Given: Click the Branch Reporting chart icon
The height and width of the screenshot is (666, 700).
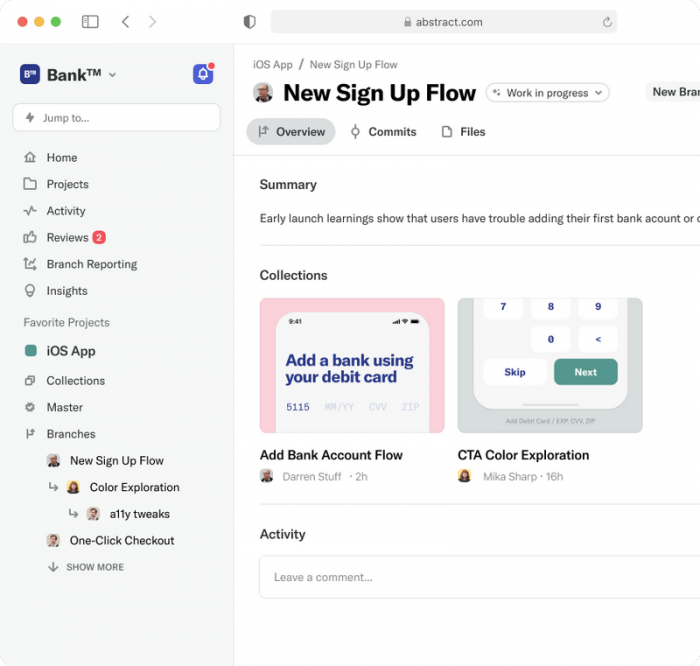Looking at the screenshot, I should (x=30, y=264).
